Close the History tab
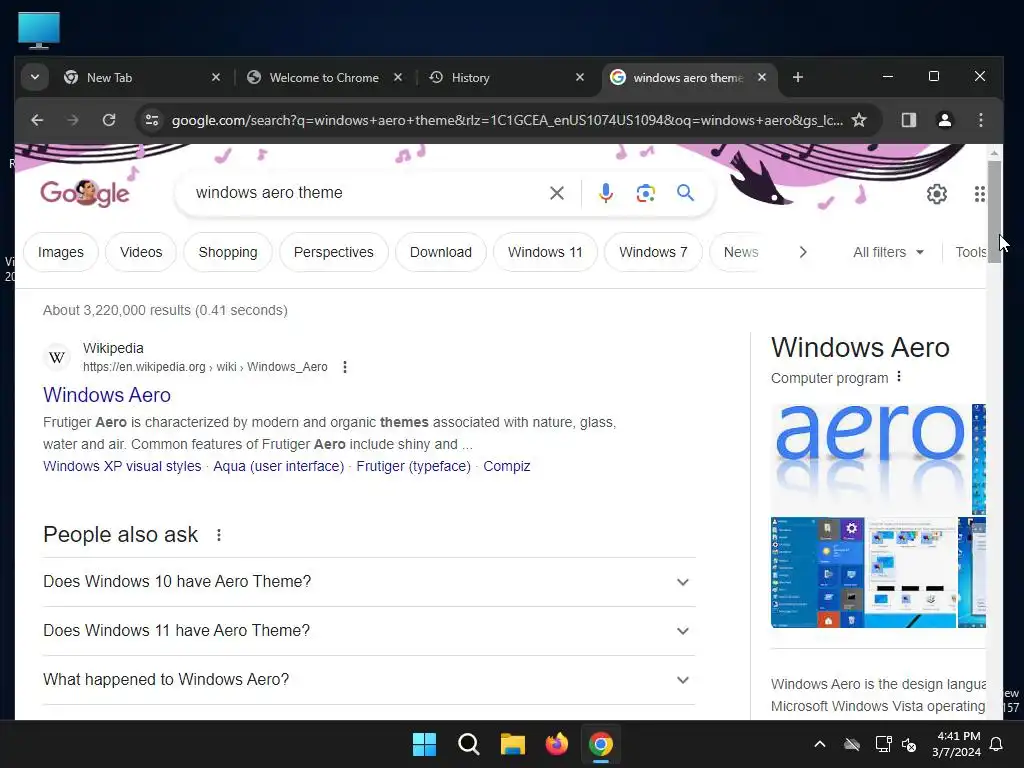 tap(580, 77)
